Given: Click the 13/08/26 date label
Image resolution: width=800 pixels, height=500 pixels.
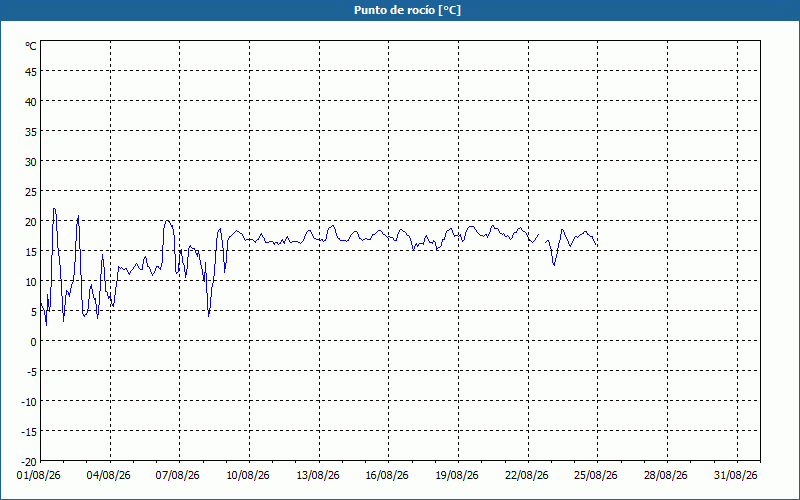Looking at the screenshot, I should [318, 476].
